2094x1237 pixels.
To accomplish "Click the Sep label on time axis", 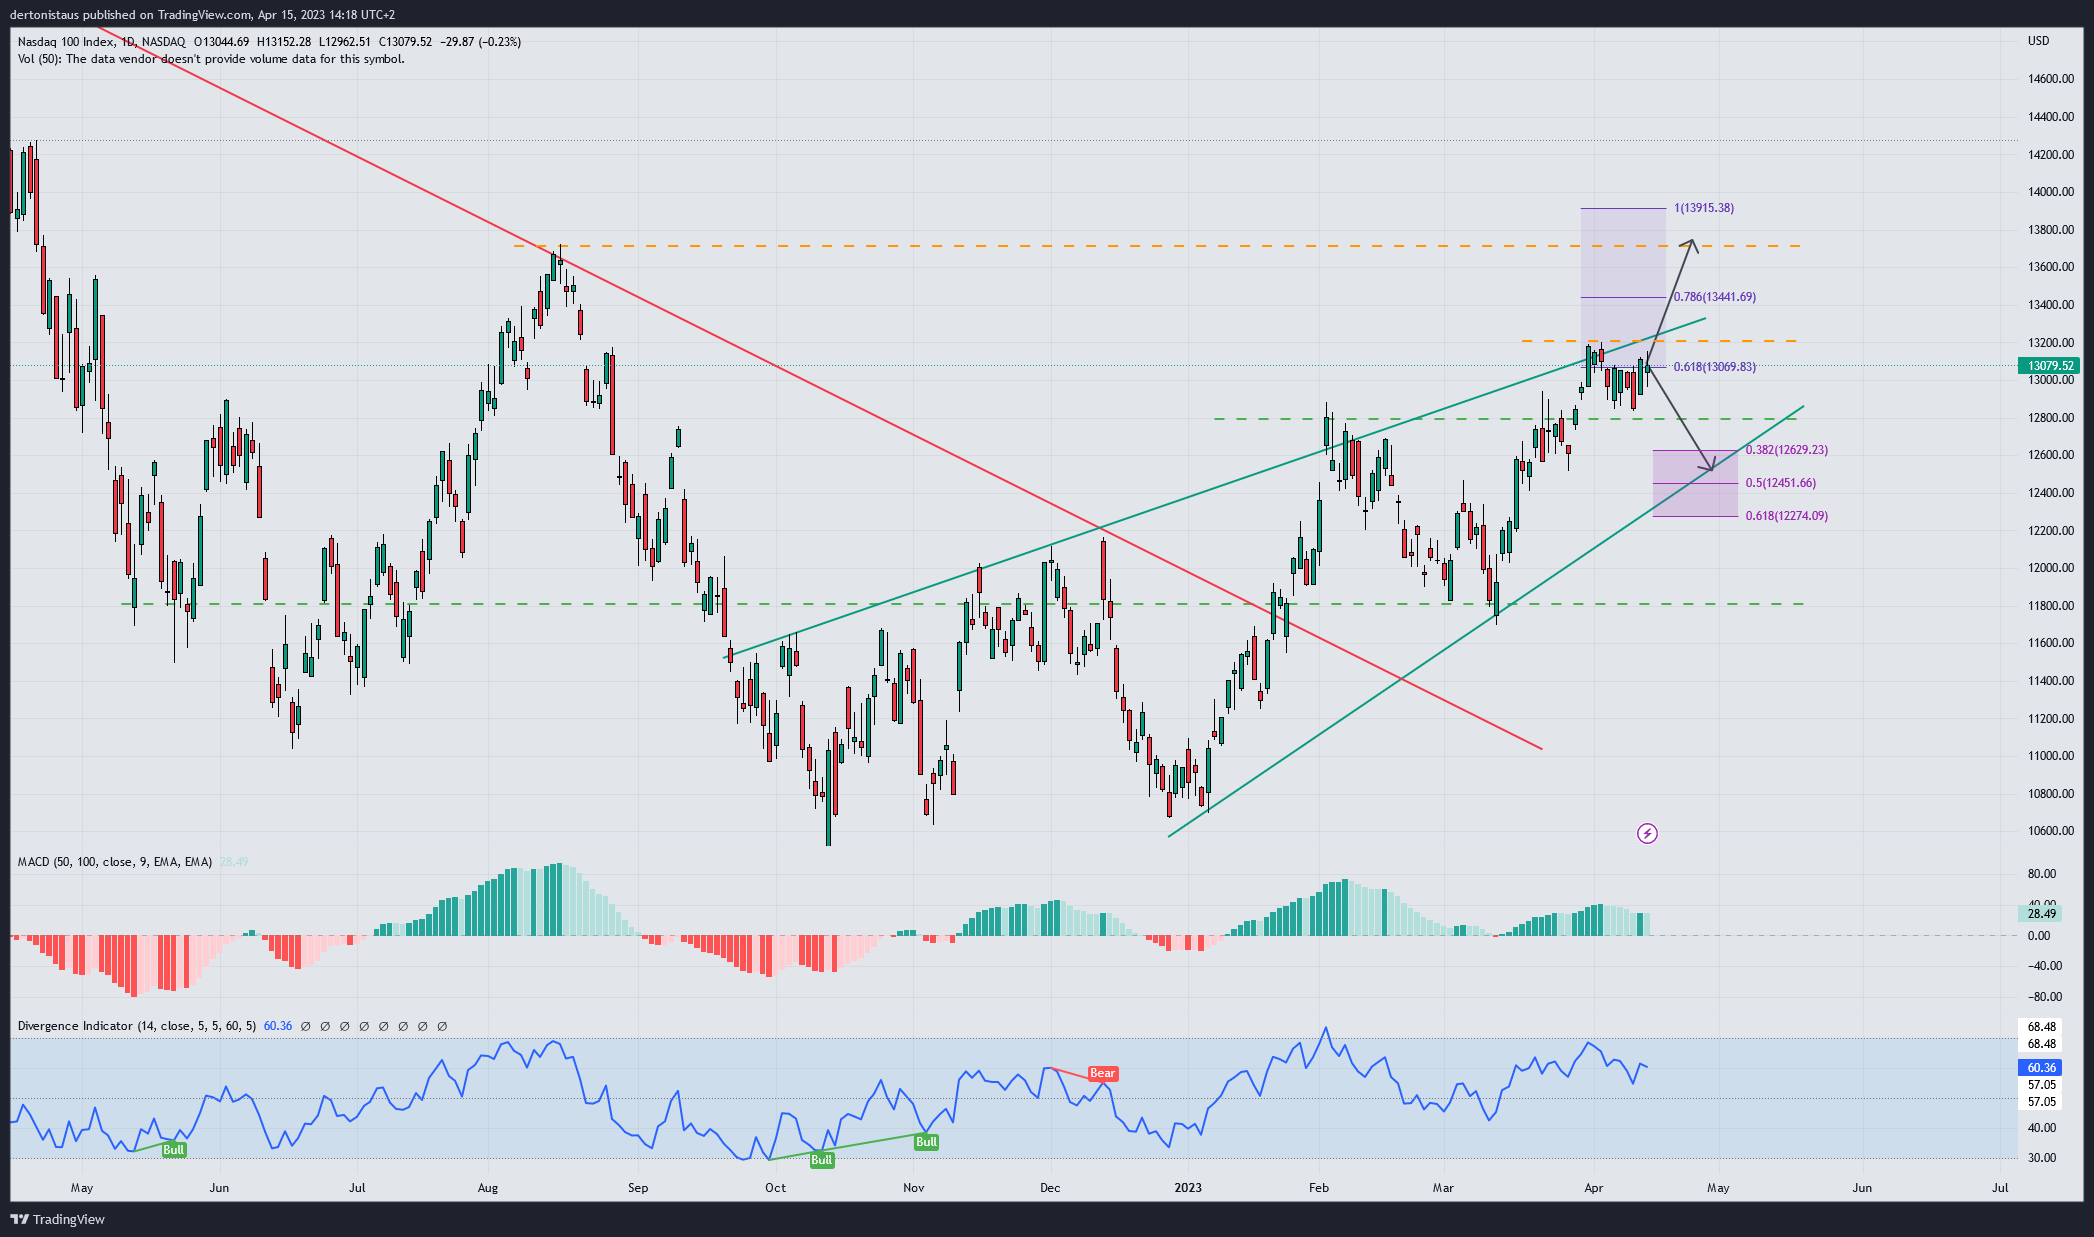I will point(638,1188).
